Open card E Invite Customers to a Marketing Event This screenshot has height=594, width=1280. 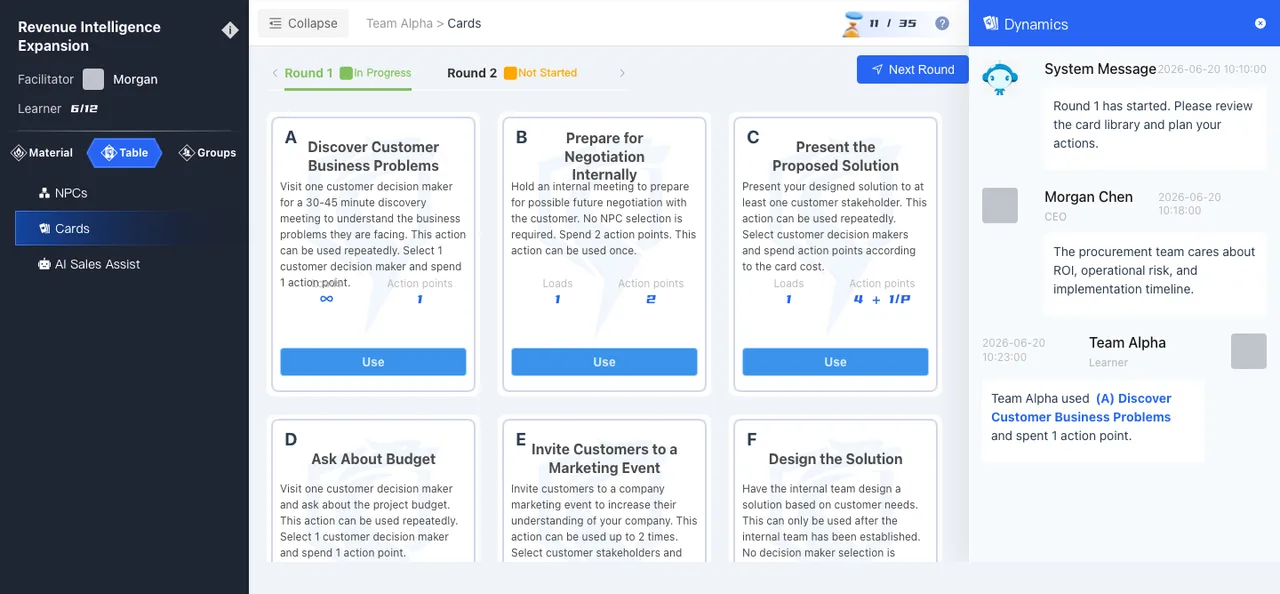coord(604,490)
